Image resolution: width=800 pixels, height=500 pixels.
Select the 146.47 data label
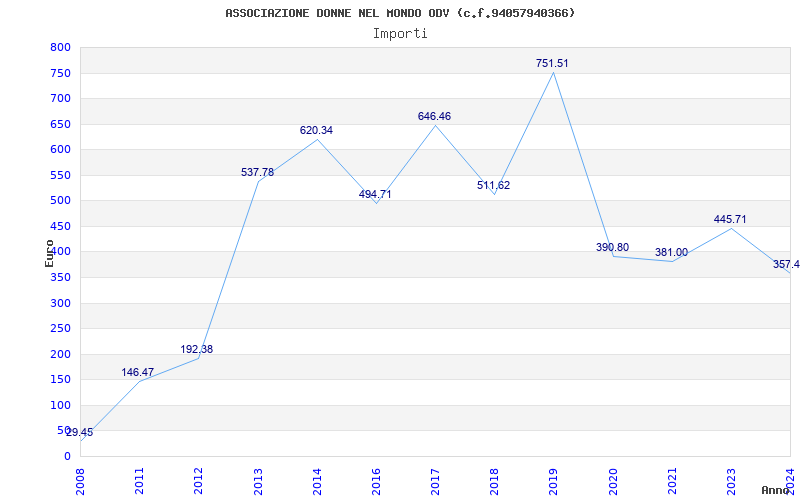(137, 372)
